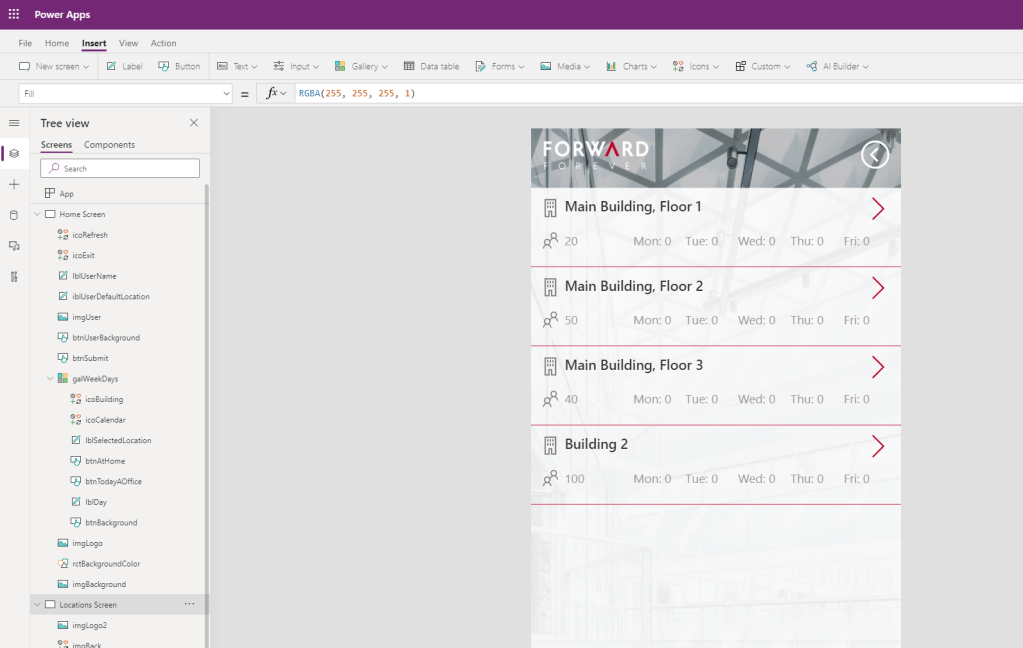Click the Search field in Tree view
Image resolution: width=1023 pixels, height=648 pixels.
click(x=120, y=168)
